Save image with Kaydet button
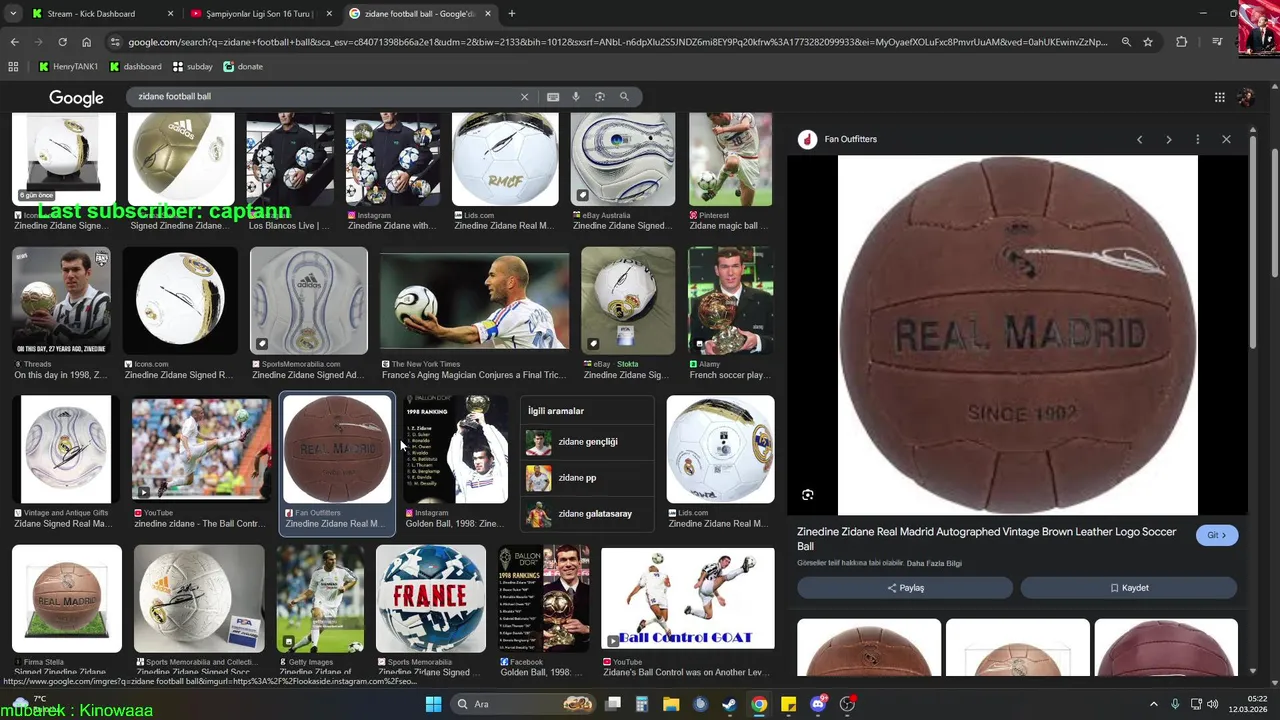Viewport: 1280px width, 720px height. [1129, 588]
